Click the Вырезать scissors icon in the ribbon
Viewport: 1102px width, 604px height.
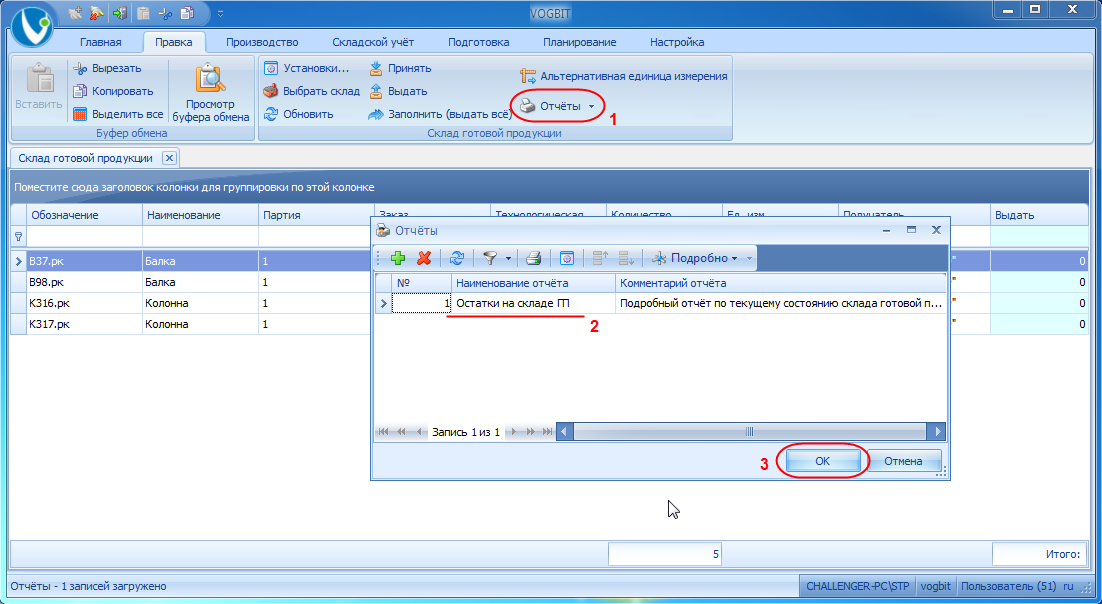(80, 68)
